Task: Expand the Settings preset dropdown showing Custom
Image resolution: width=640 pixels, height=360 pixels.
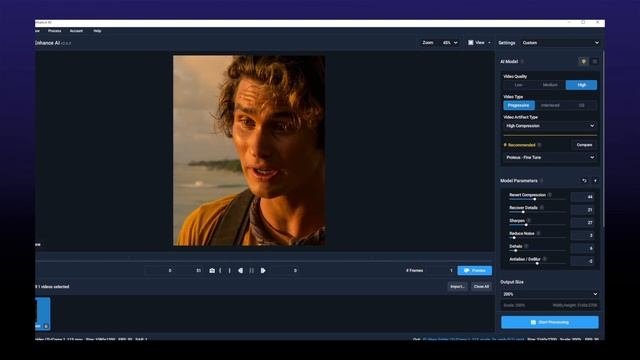Action: click(x=560, y=43)
